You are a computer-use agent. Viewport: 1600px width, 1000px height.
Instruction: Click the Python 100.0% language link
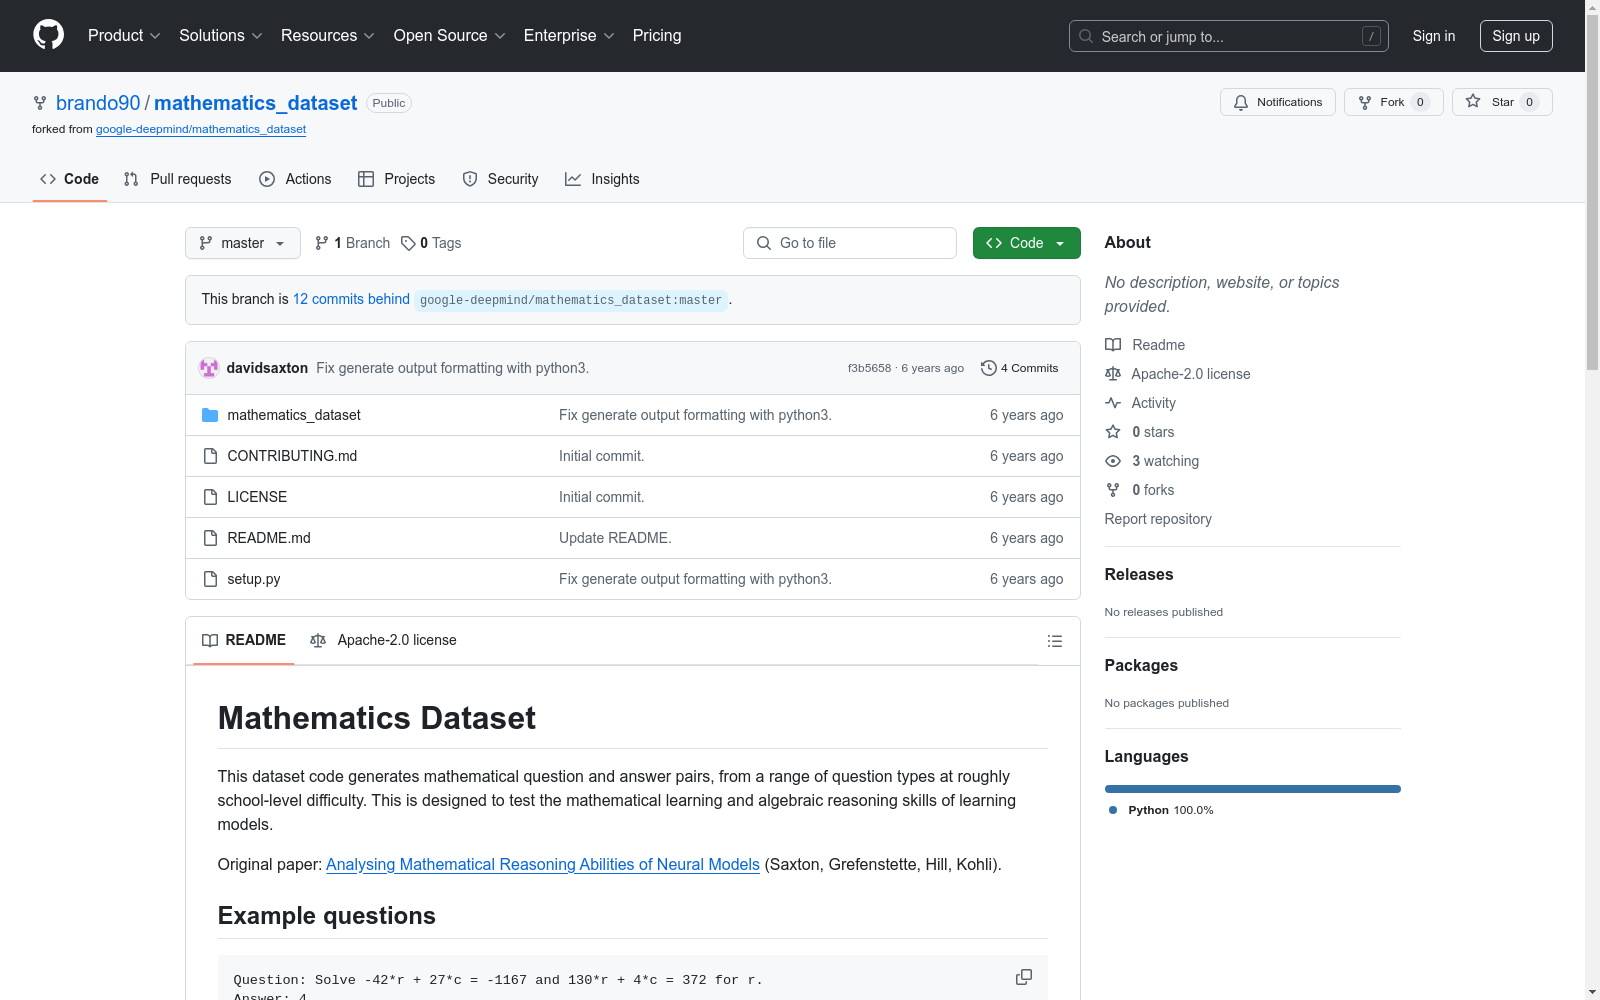(x=1161, y=810)
